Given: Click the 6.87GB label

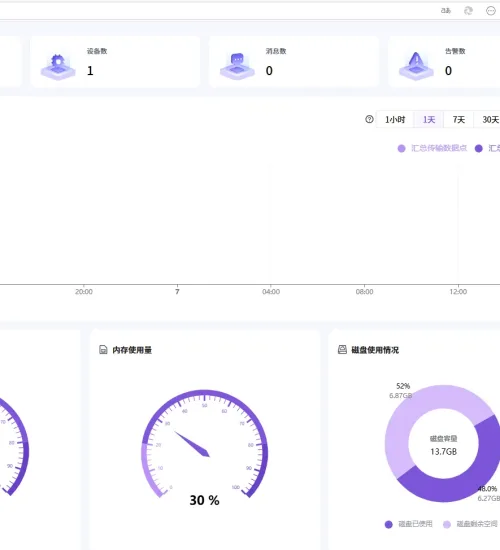Looking at the screenshot, I should click(400, 396).
